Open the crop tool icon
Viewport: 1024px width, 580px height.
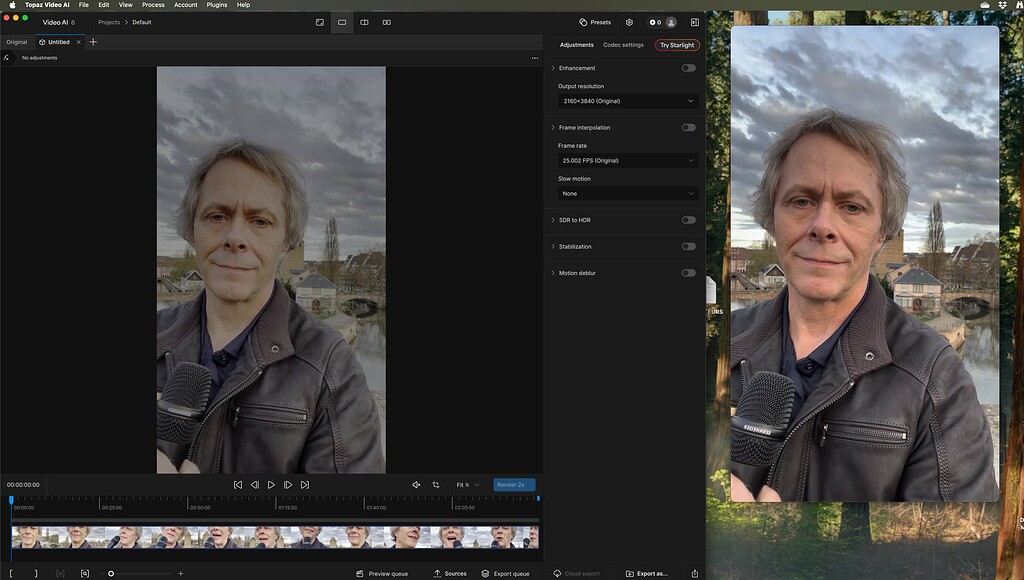(x=436, y=485)
